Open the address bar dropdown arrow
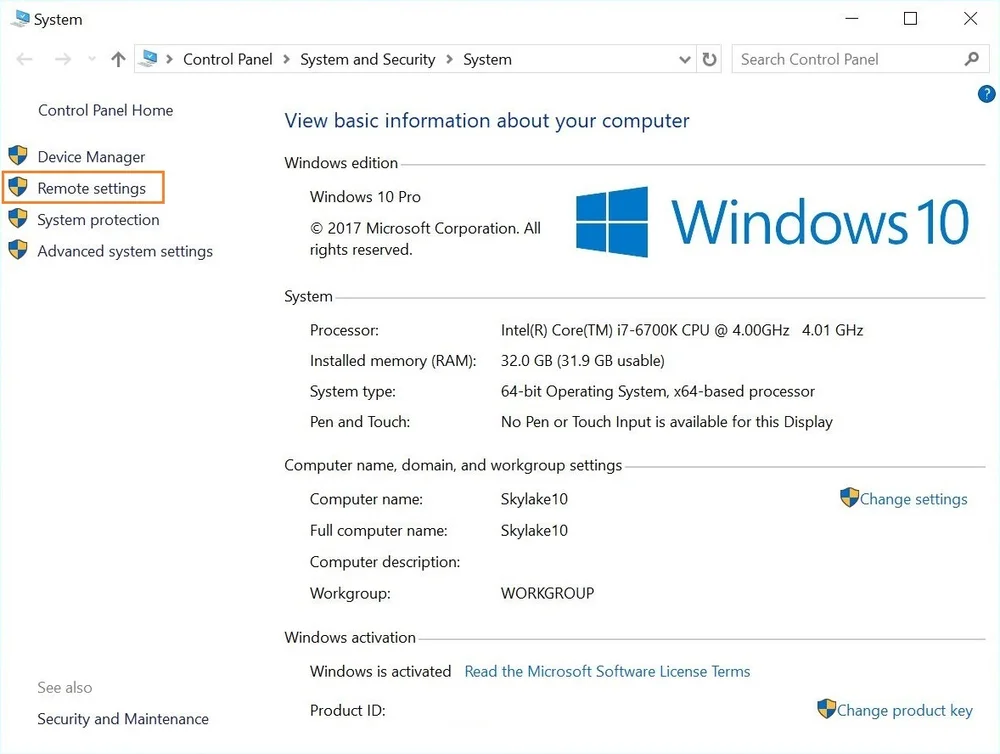Screen dimensions: 1000x754 click(x=684, y=59)
